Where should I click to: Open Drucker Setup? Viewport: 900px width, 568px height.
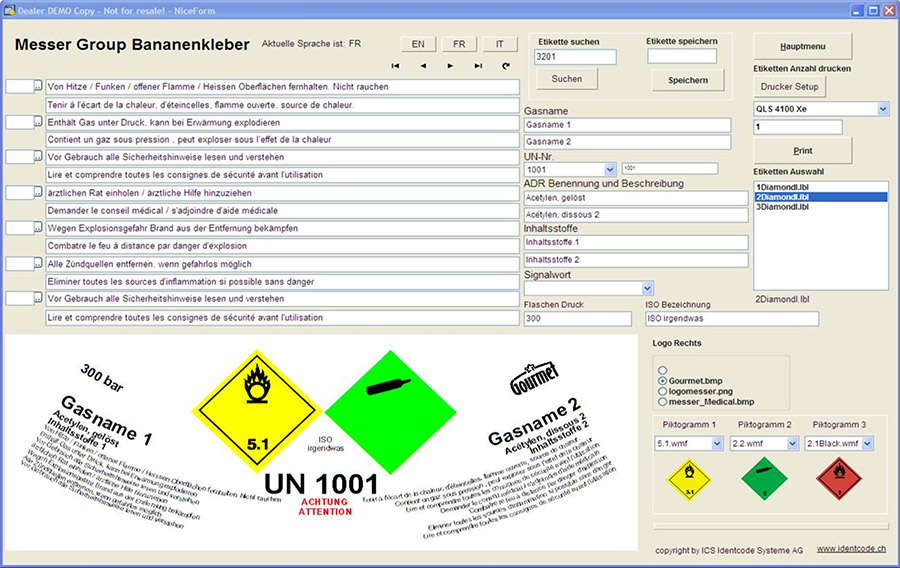[x=789, y=87]
